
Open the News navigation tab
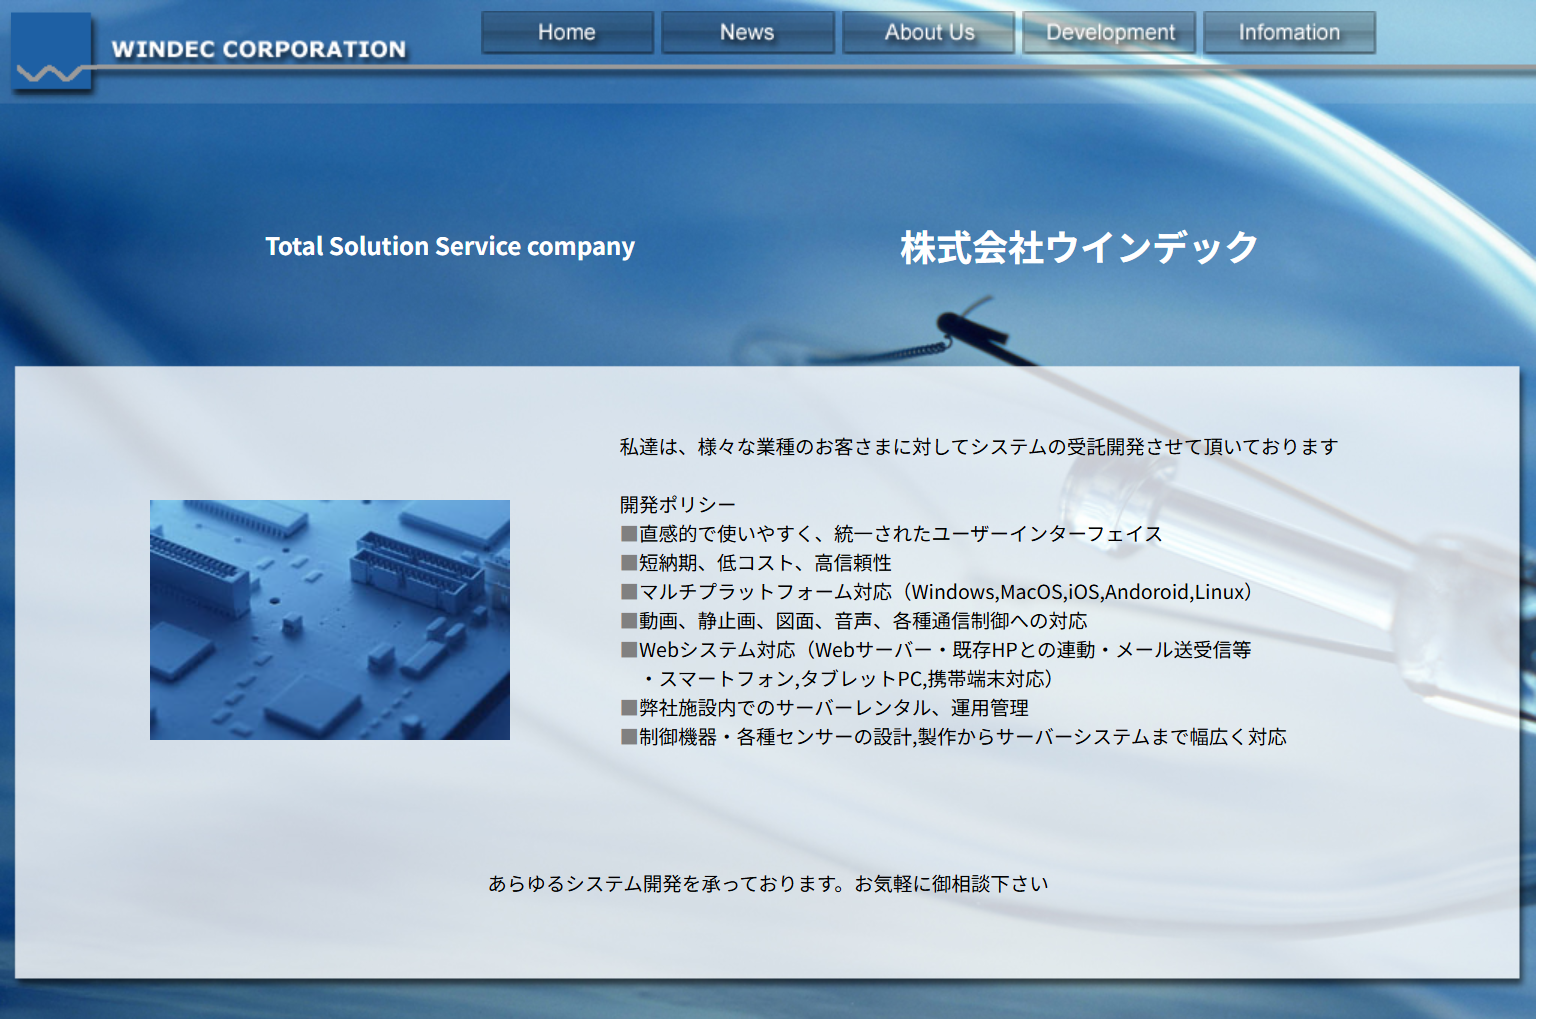coord(747,32)
